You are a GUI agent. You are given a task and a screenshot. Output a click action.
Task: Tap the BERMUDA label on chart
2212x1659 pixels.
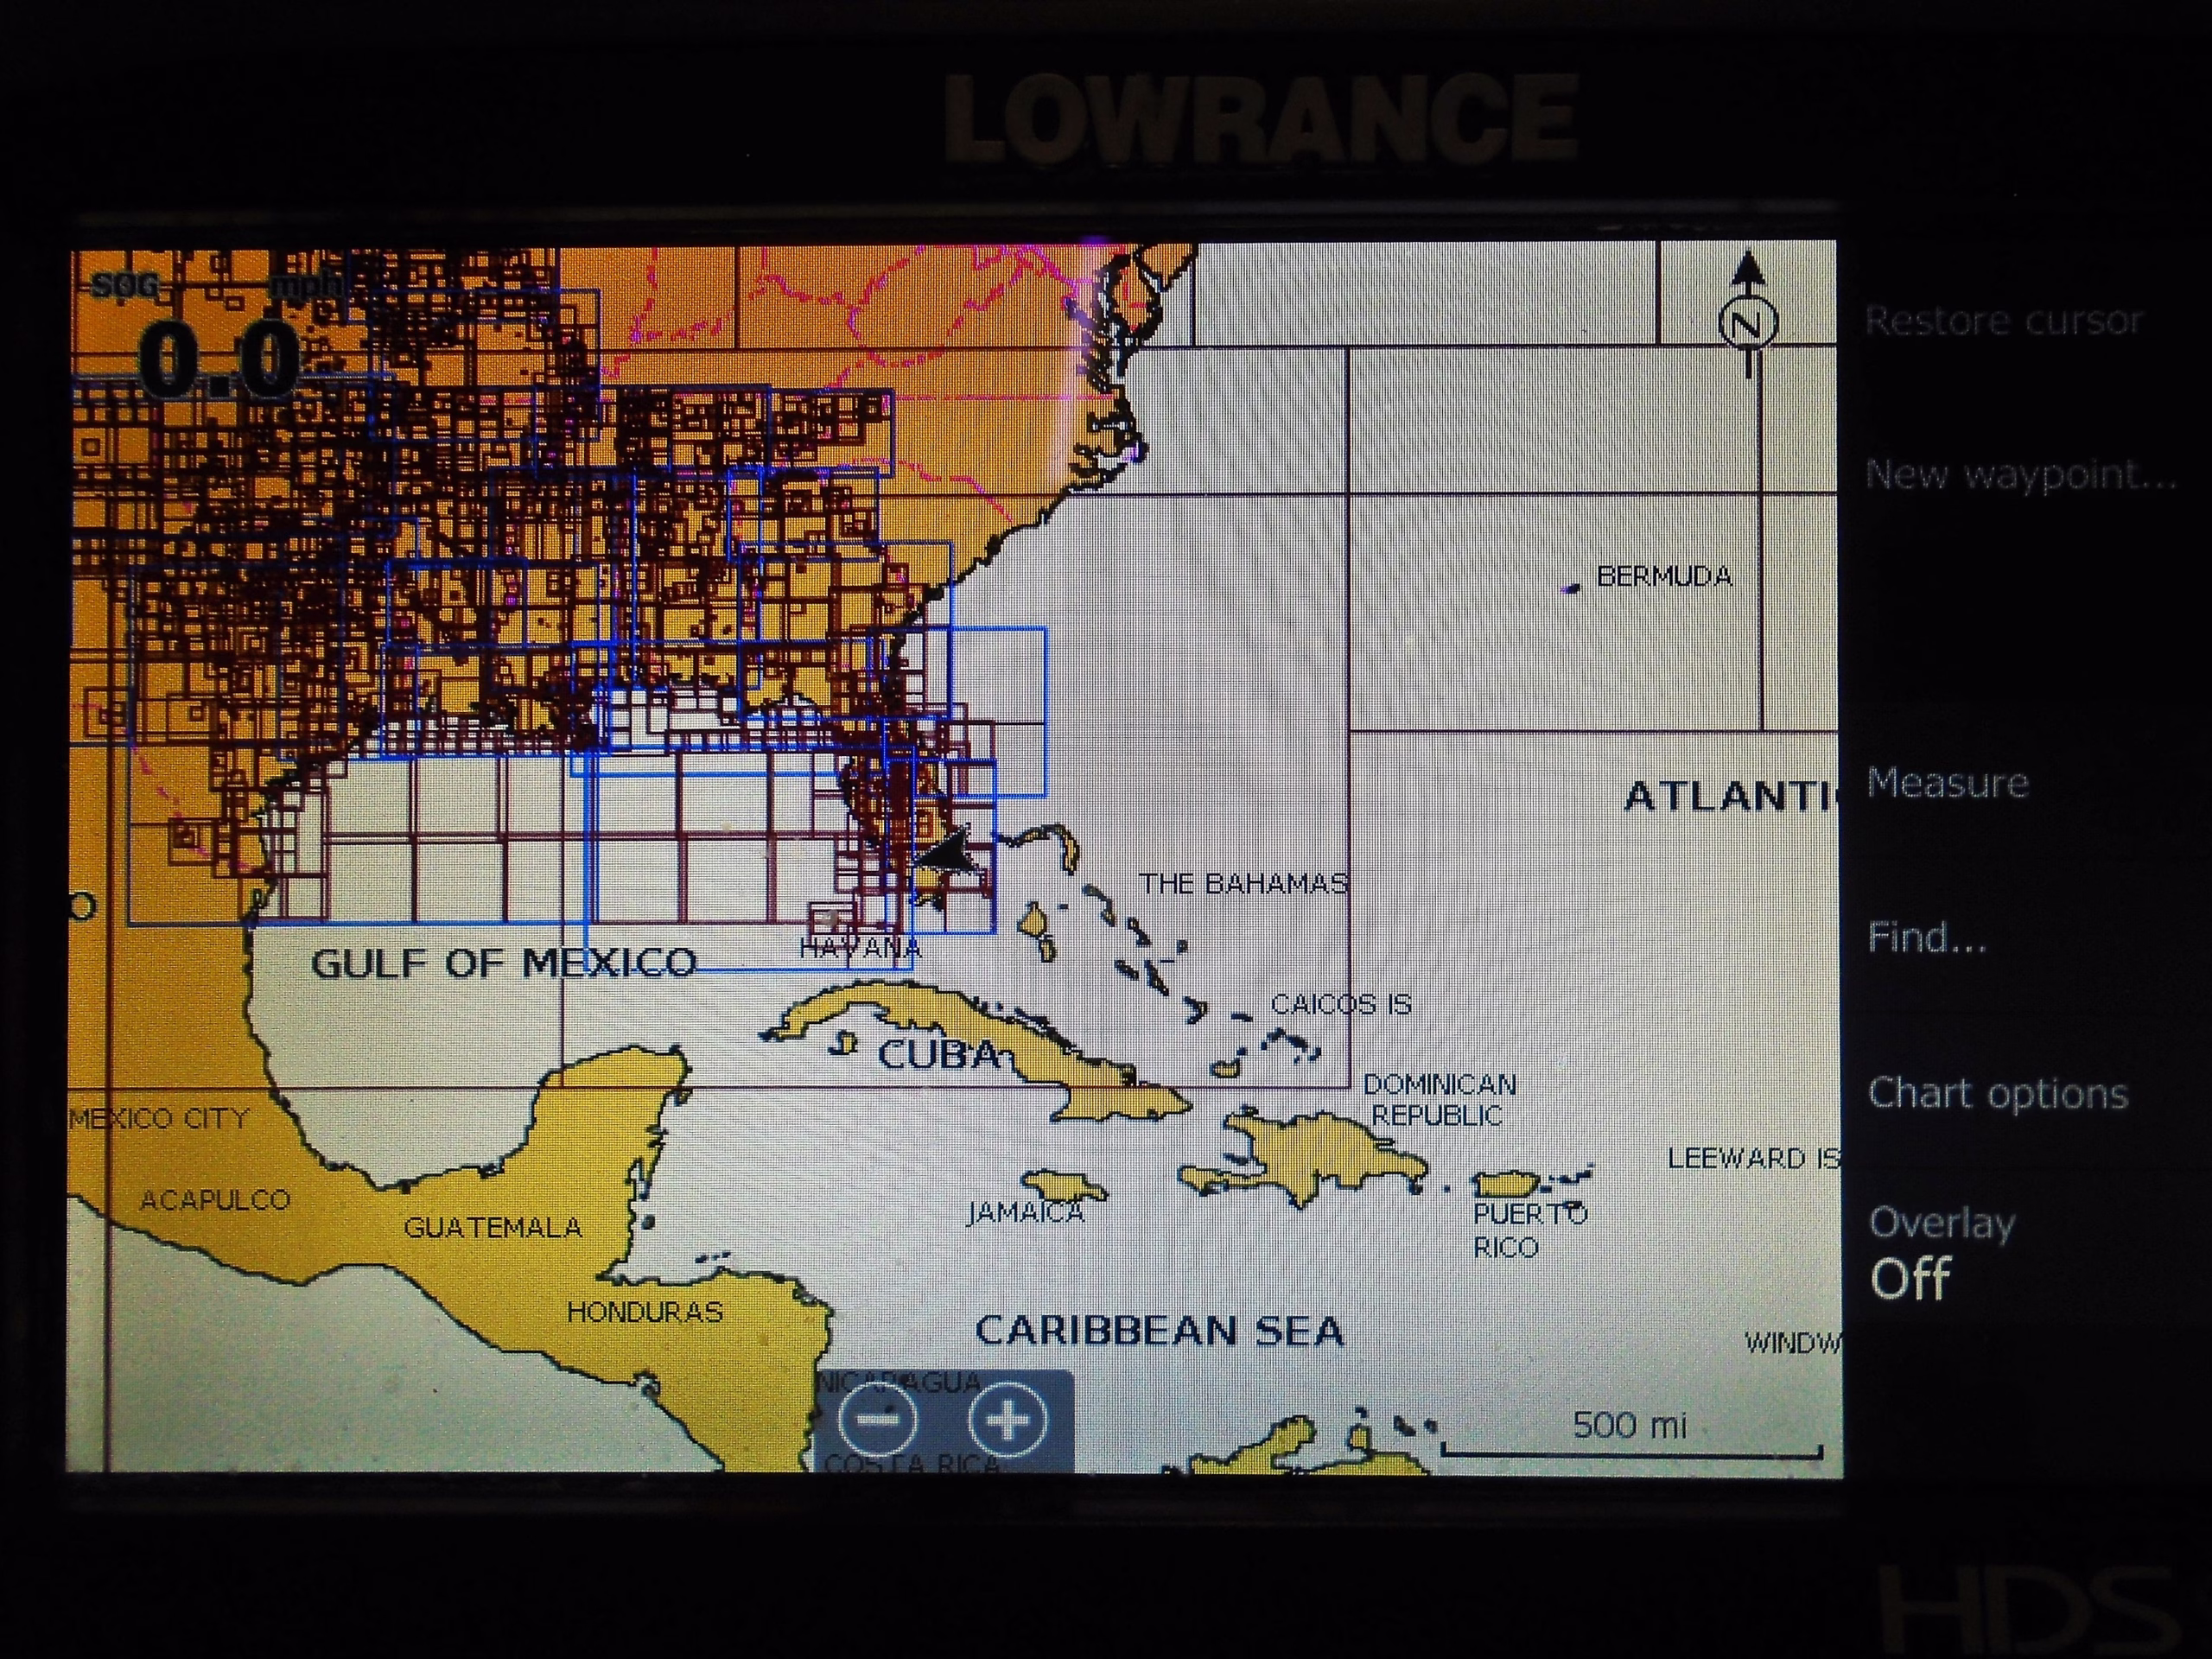[x=1664, y=576]
